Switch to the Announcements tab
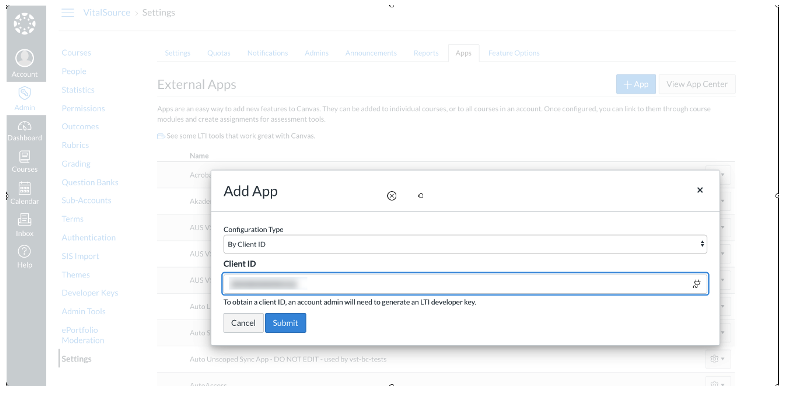This screenshot has height=410, width=786. 371,53
